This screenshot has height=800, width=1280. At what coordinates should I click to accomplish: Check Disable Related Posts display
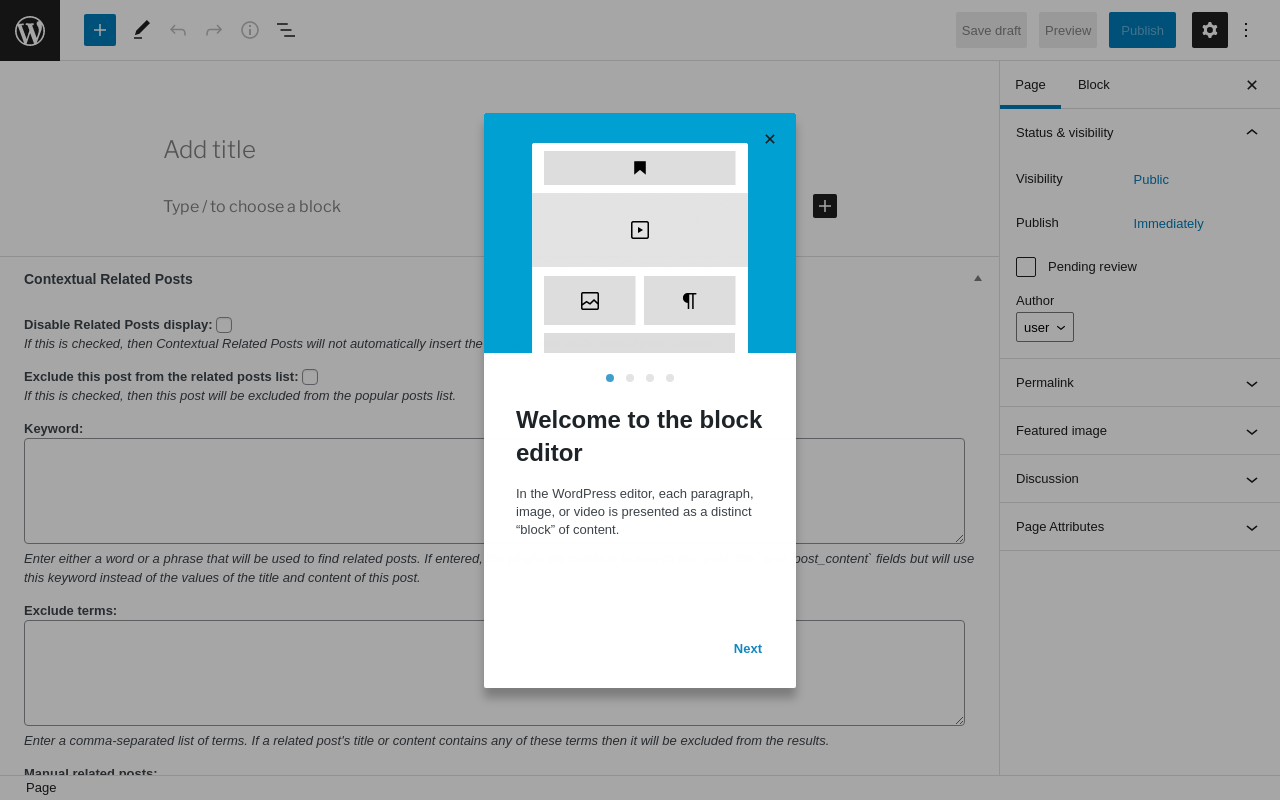pyautogui.click(x=224, y=325)
